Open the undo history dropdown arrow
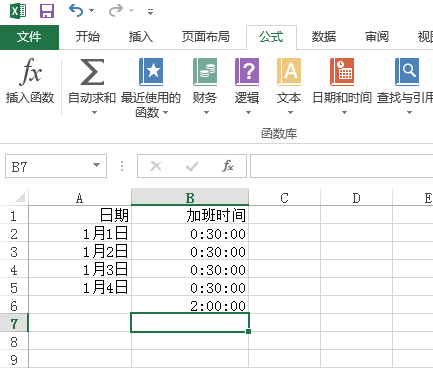The image size is (433, 368). (x=91, y=11)
